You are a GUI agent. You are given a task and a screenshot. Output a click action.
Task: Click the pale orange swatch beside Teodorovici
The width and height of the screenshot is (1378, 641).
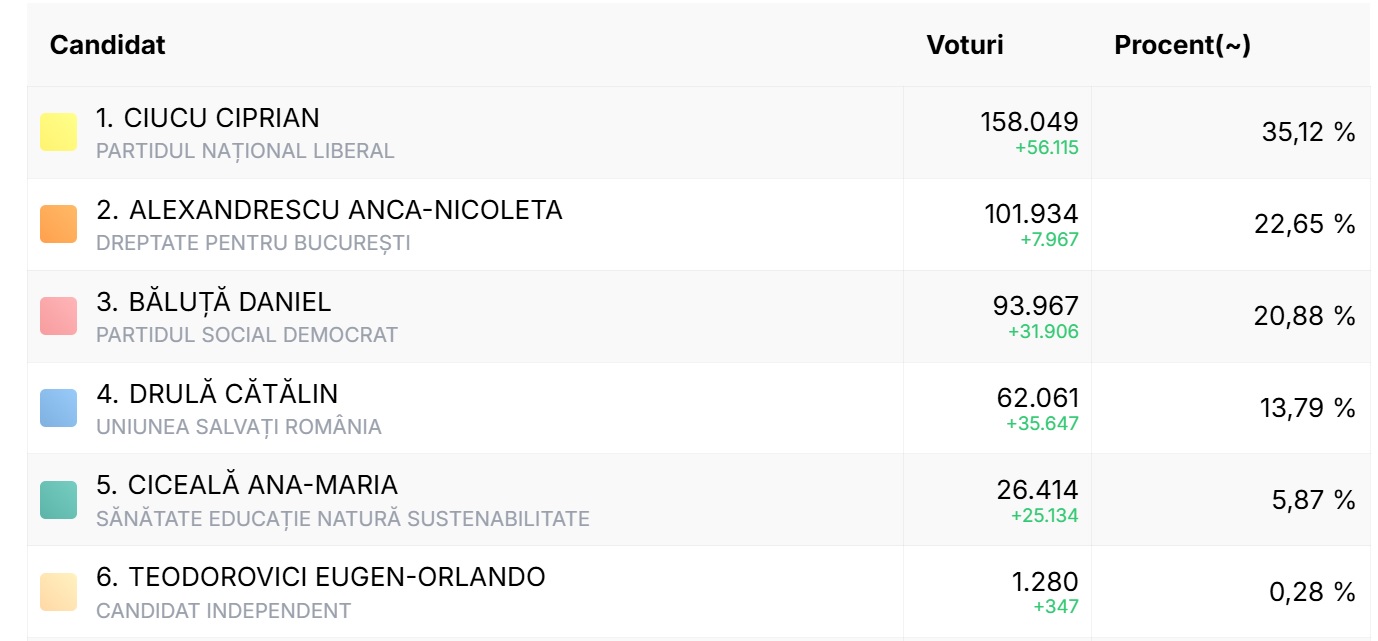click(x=58, y=592)
